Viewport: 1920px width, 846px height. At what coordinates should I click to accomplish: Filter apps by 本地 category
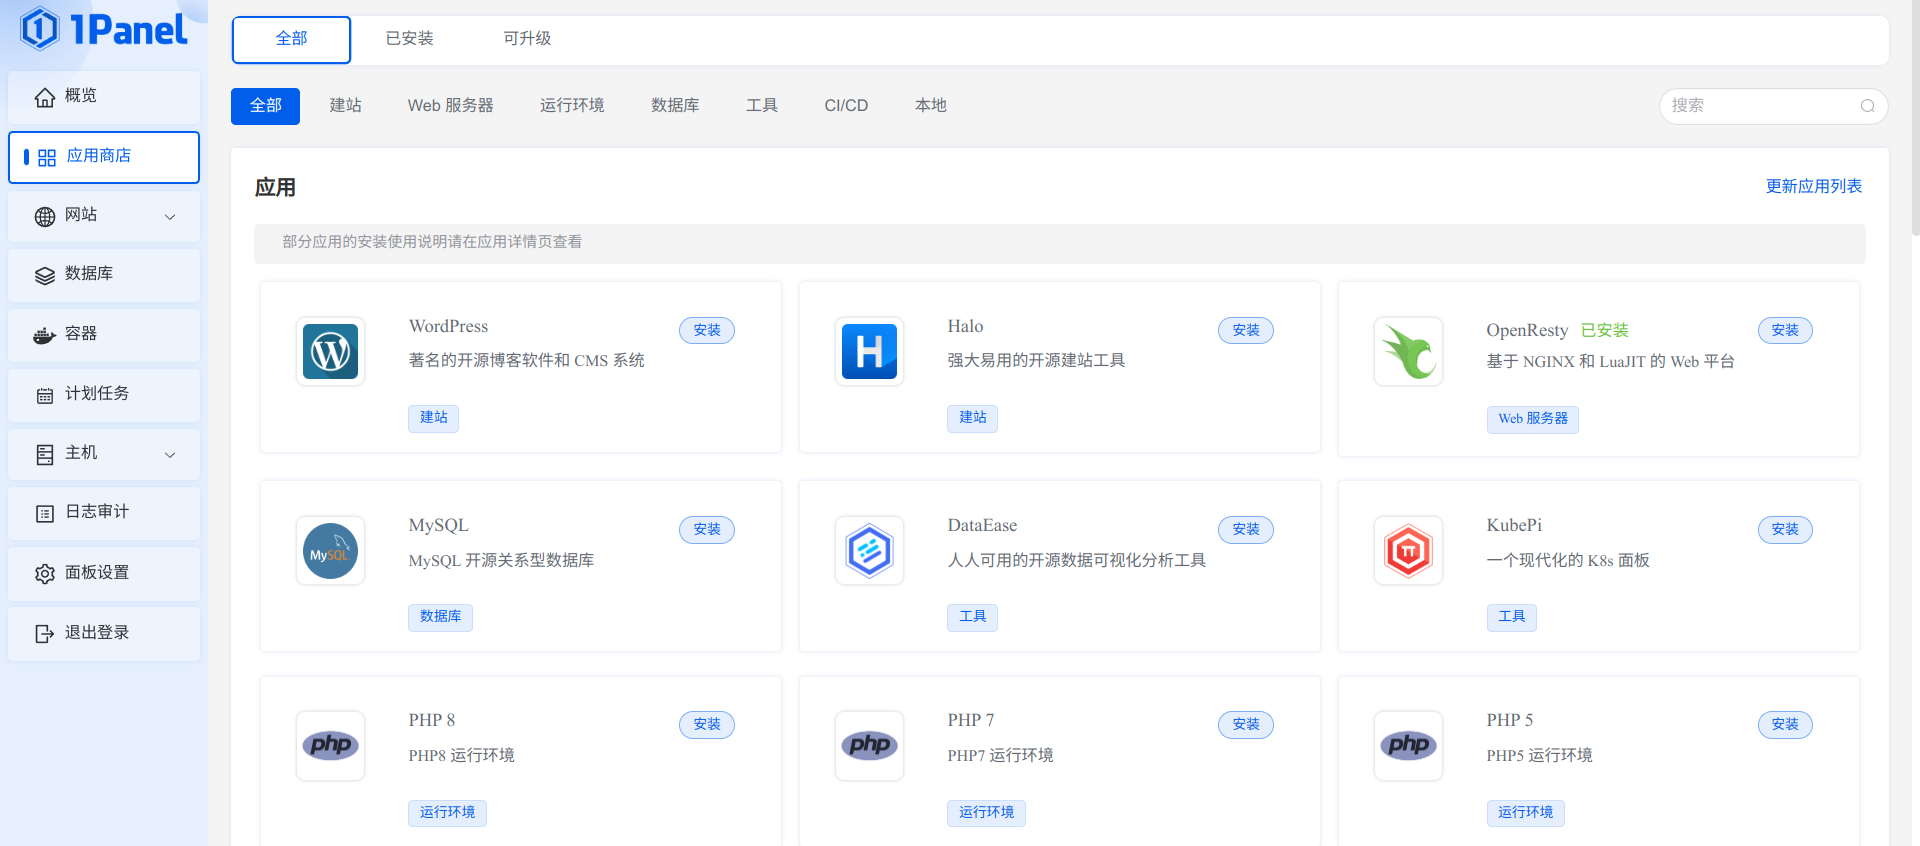(x=931, y=106)
